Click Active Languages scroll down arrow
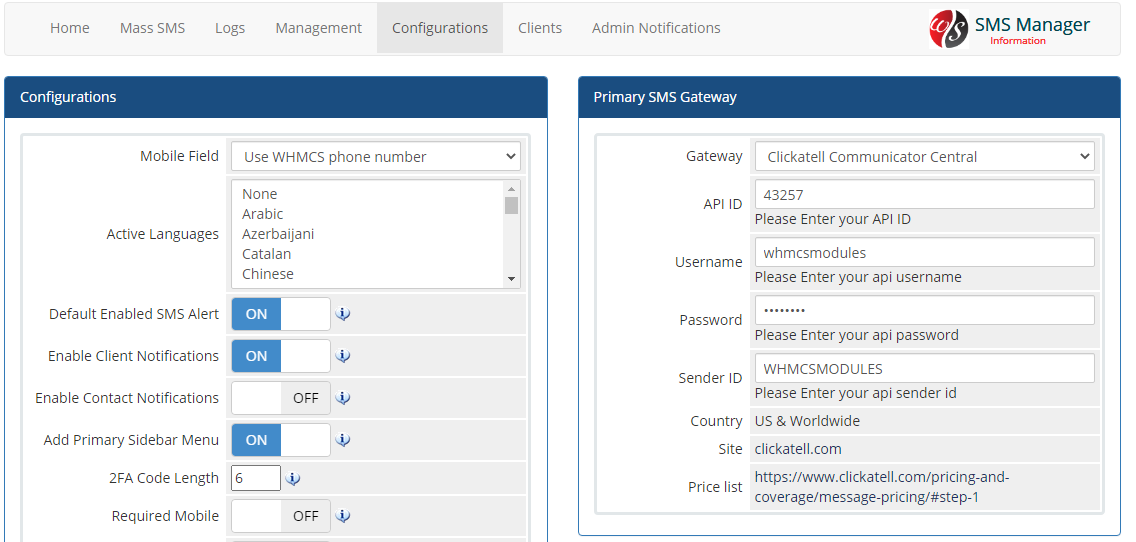This screenshot has height=542, width=1136. point(511,279)
